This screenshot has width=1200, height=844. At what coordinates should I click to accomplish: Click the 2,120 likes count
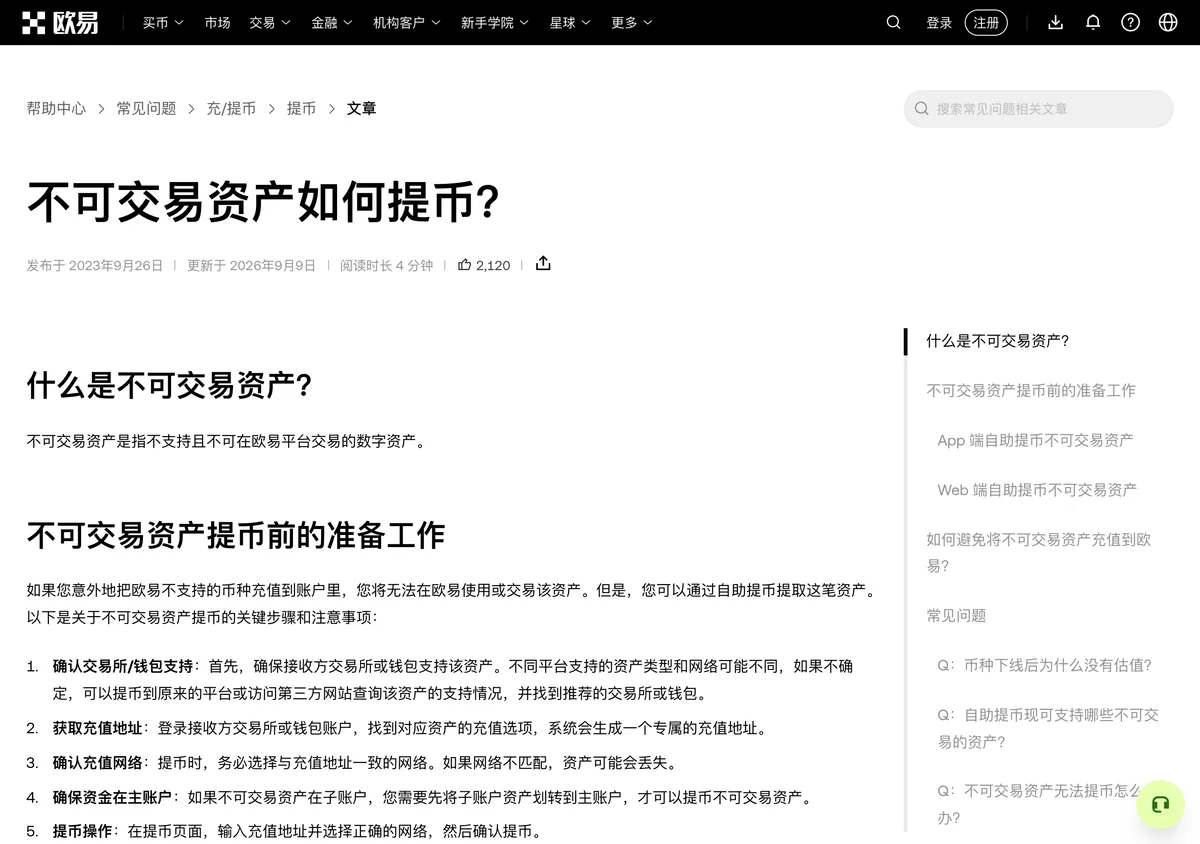click(493, 265)
